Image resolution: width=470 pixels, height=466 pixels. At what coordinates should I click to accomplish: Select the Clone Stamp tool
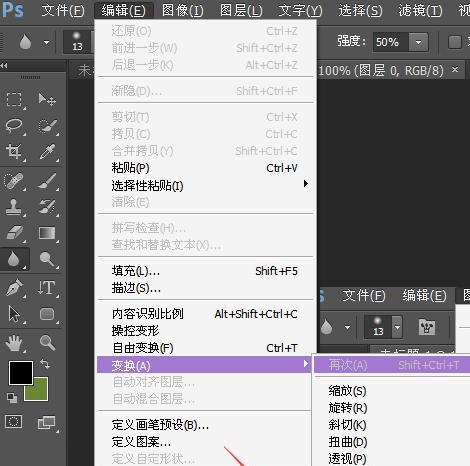click(x=14, y=207)
